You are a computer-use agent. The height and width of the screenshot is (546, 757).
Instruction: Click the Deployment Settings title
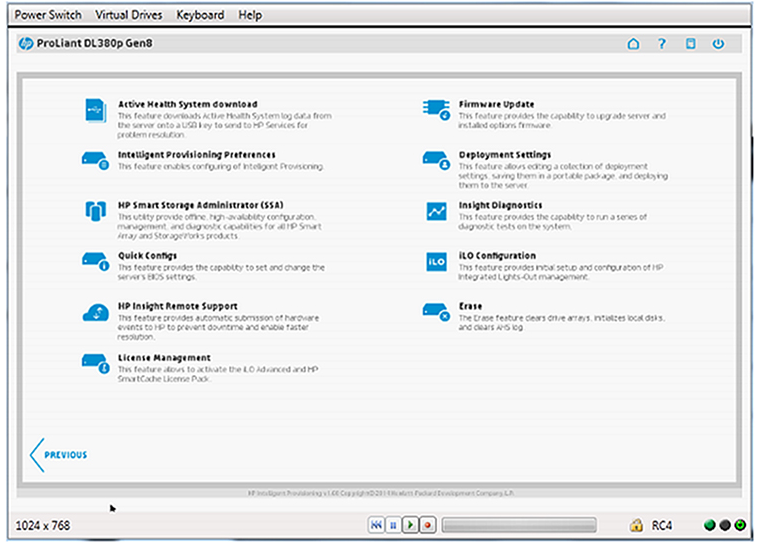[x=505, y=155]
